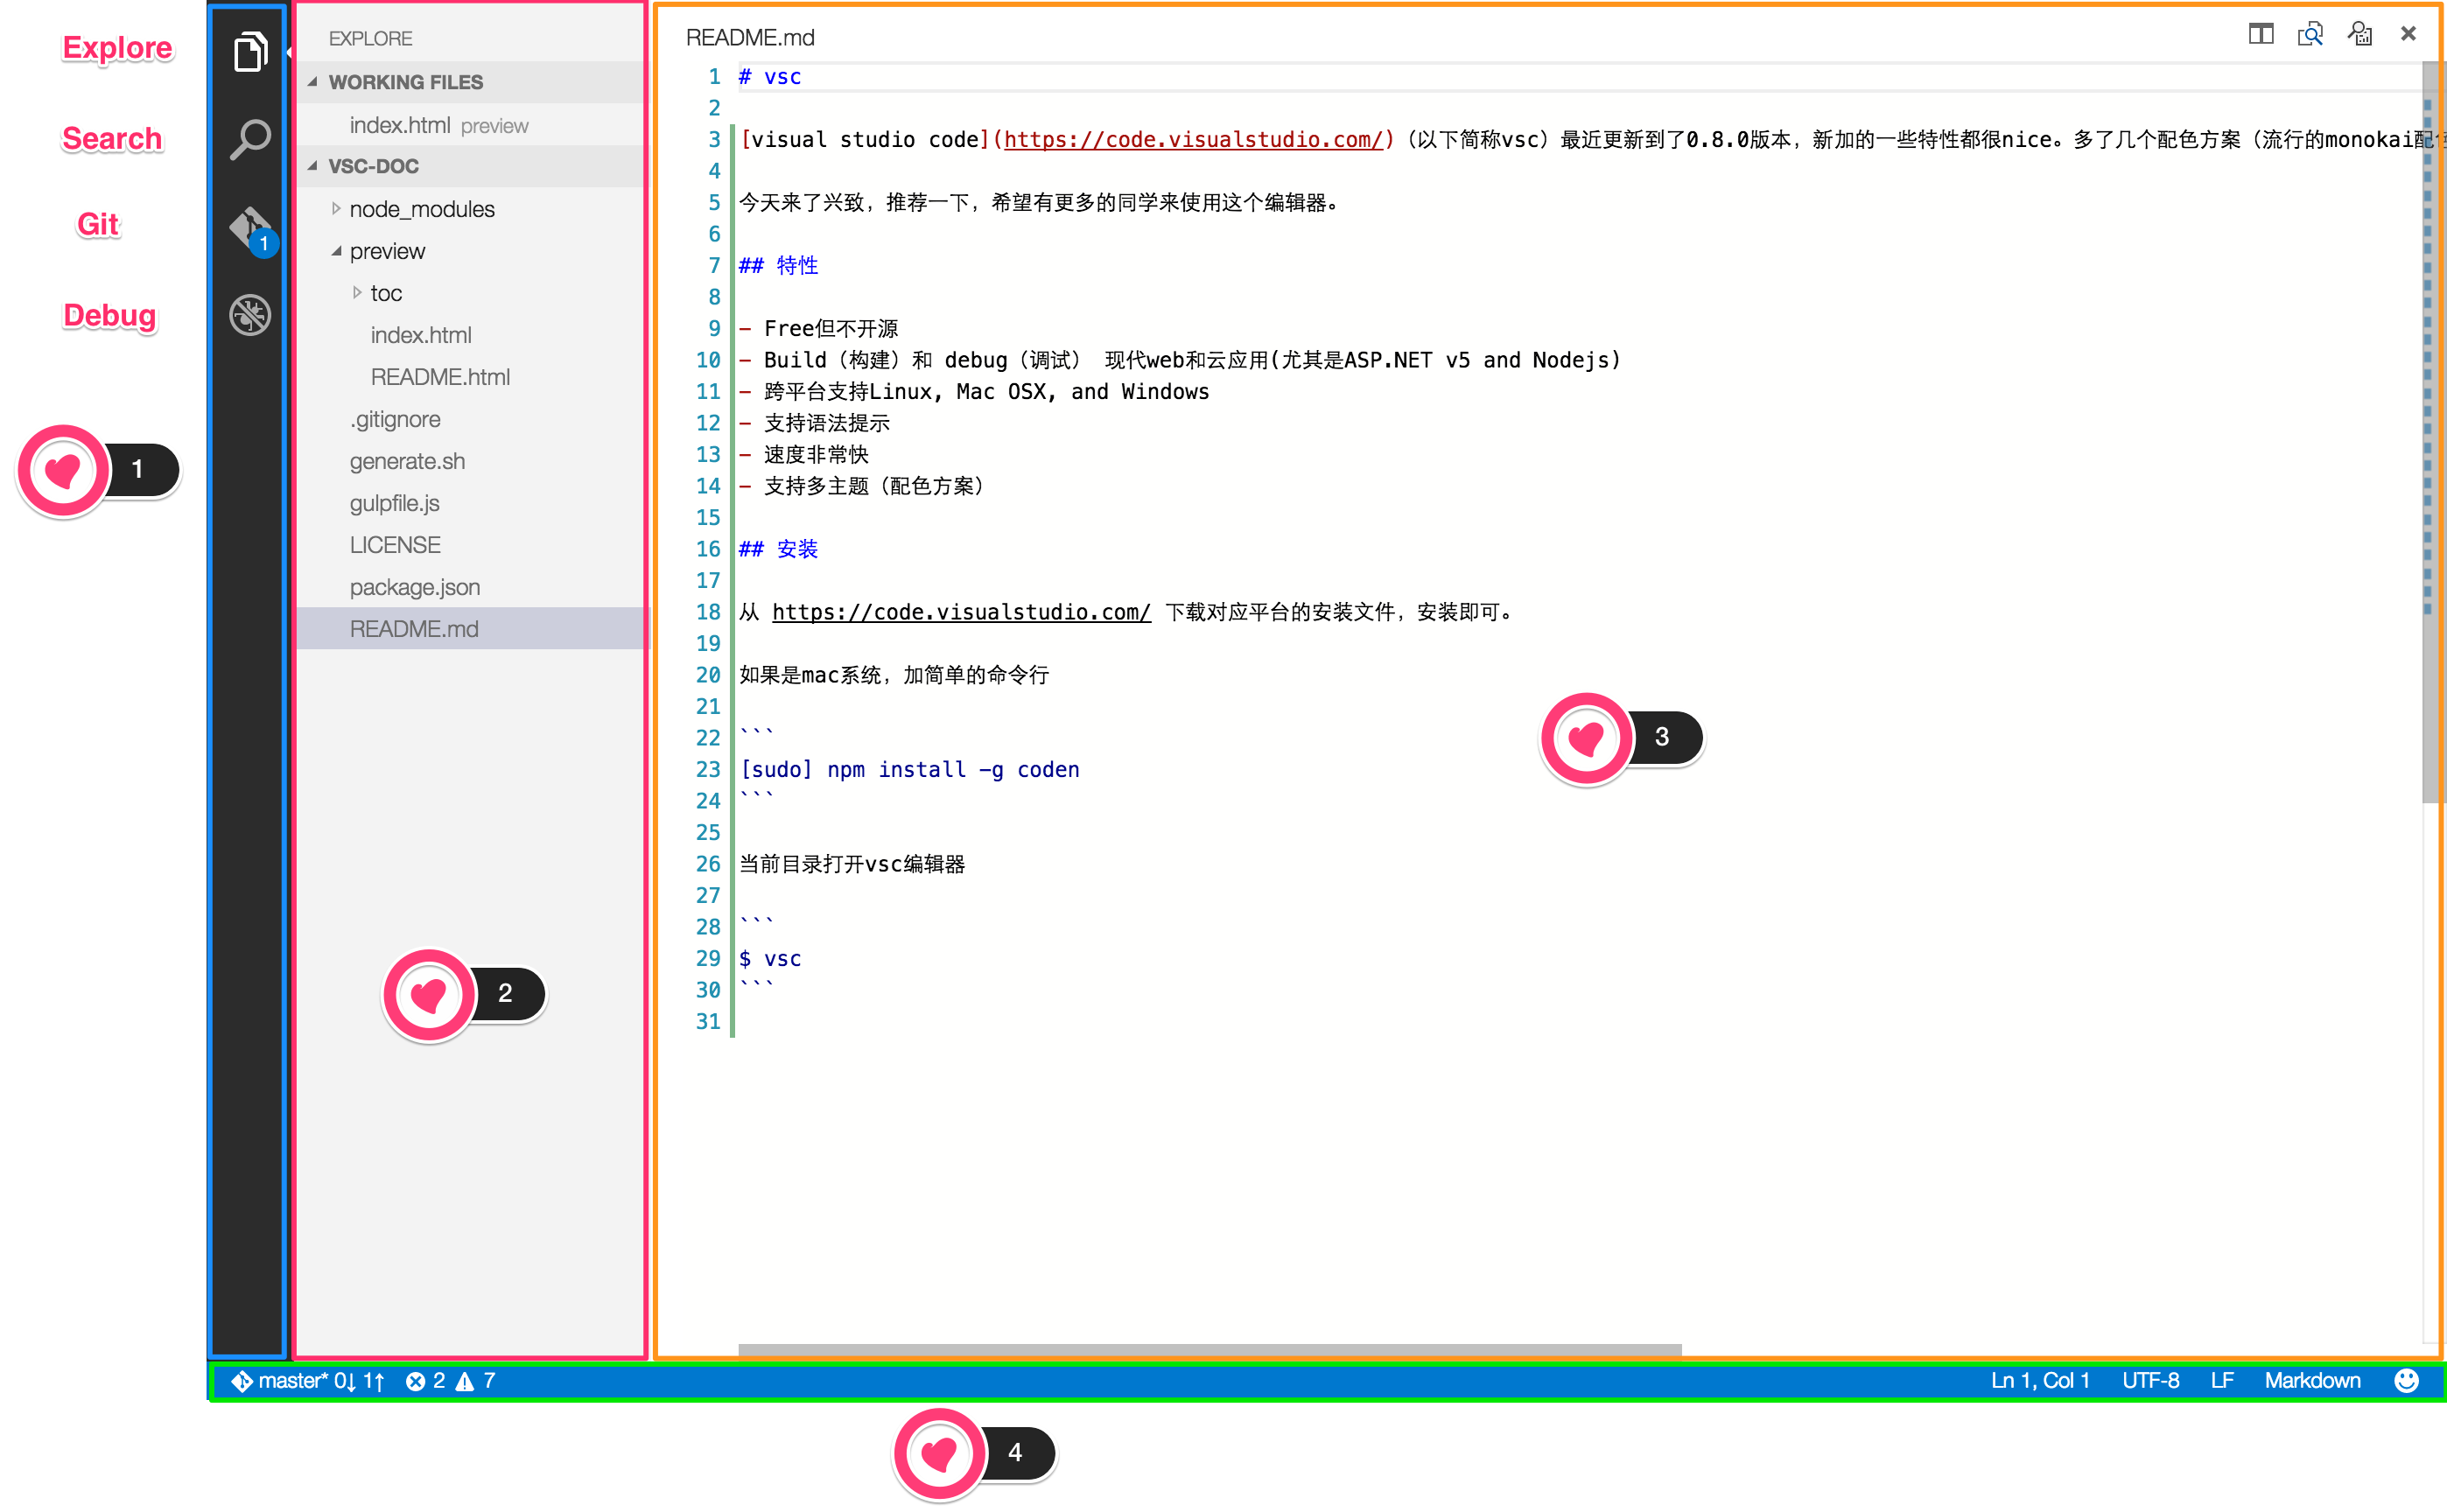Open the Debug view icon

point(250,315)
